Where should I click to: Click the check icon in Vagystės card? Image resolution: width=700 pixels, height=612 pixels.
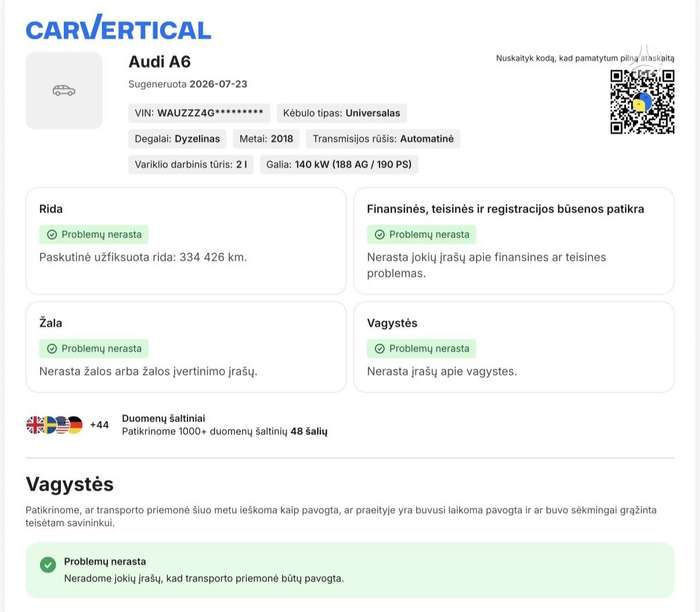[x=379, y=349]
